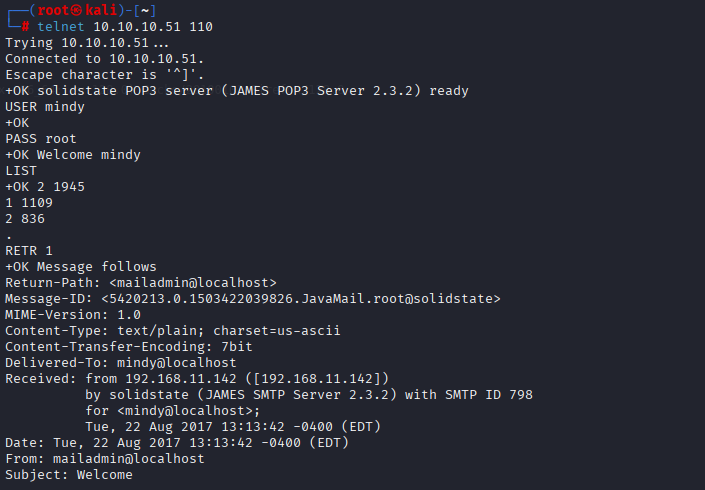Viewport: 705px width, 490px height.
Task: Click the '2 836' message listing
Action: [25, 219]
